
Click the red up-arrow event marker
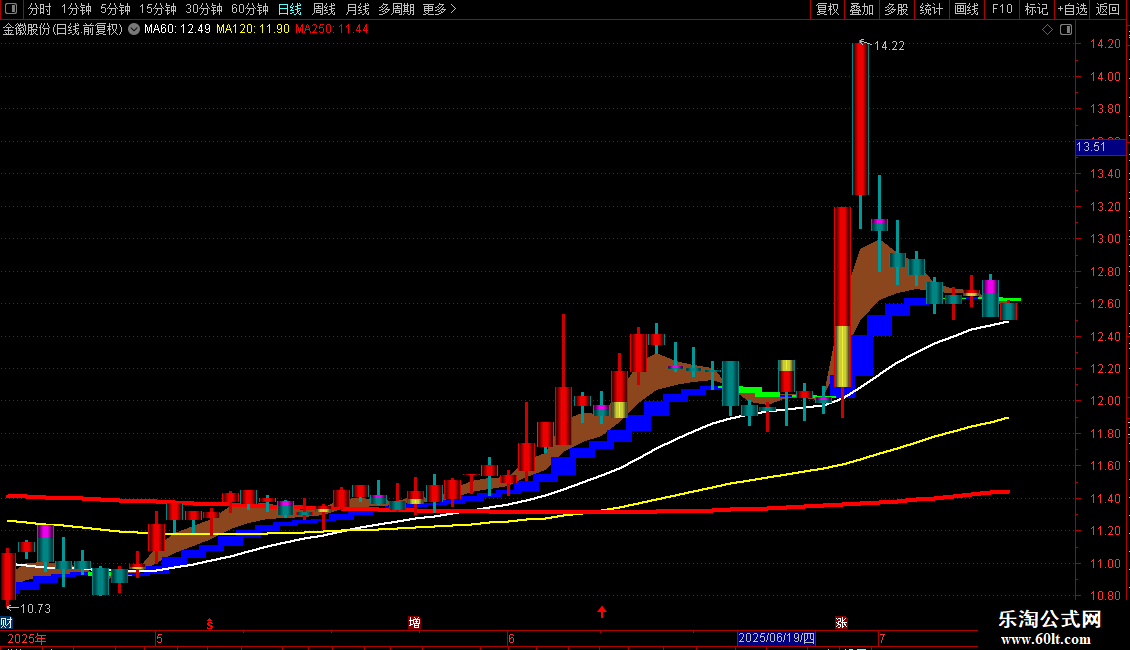pos(602,612)
